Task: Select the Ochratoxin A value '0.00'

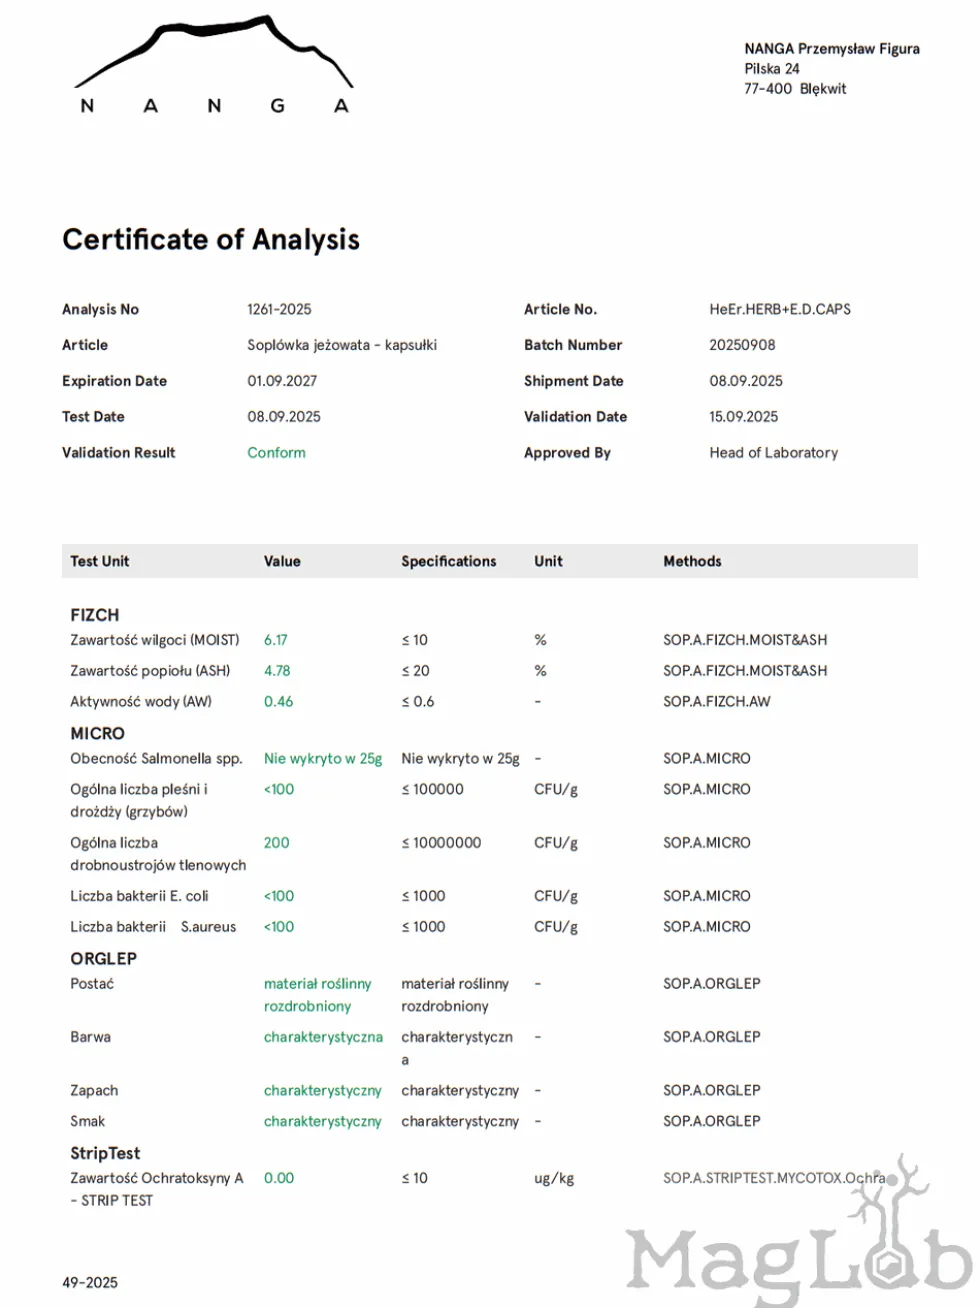Action: tap(279, 1178)
